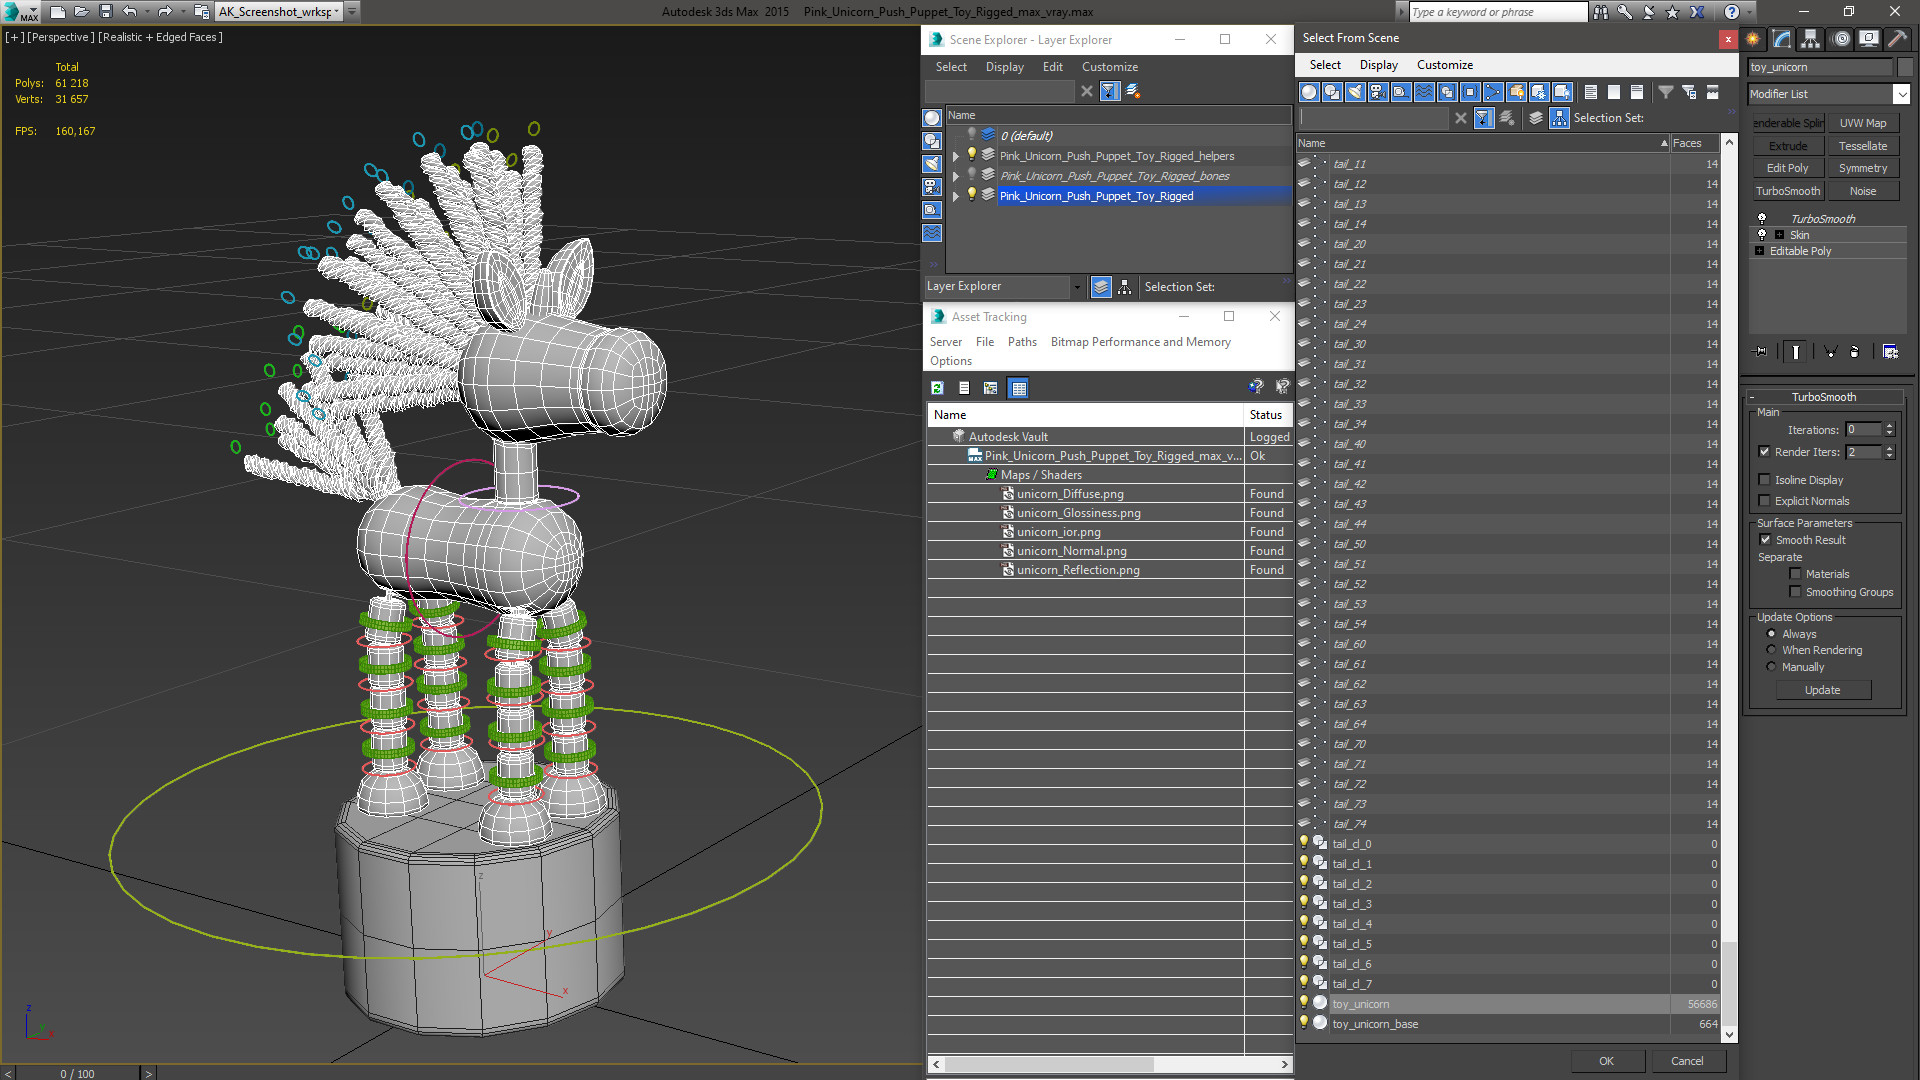Open the Utilities hammer tab
Viewport: 1920px width, 1080px height.
point(1897,39)
